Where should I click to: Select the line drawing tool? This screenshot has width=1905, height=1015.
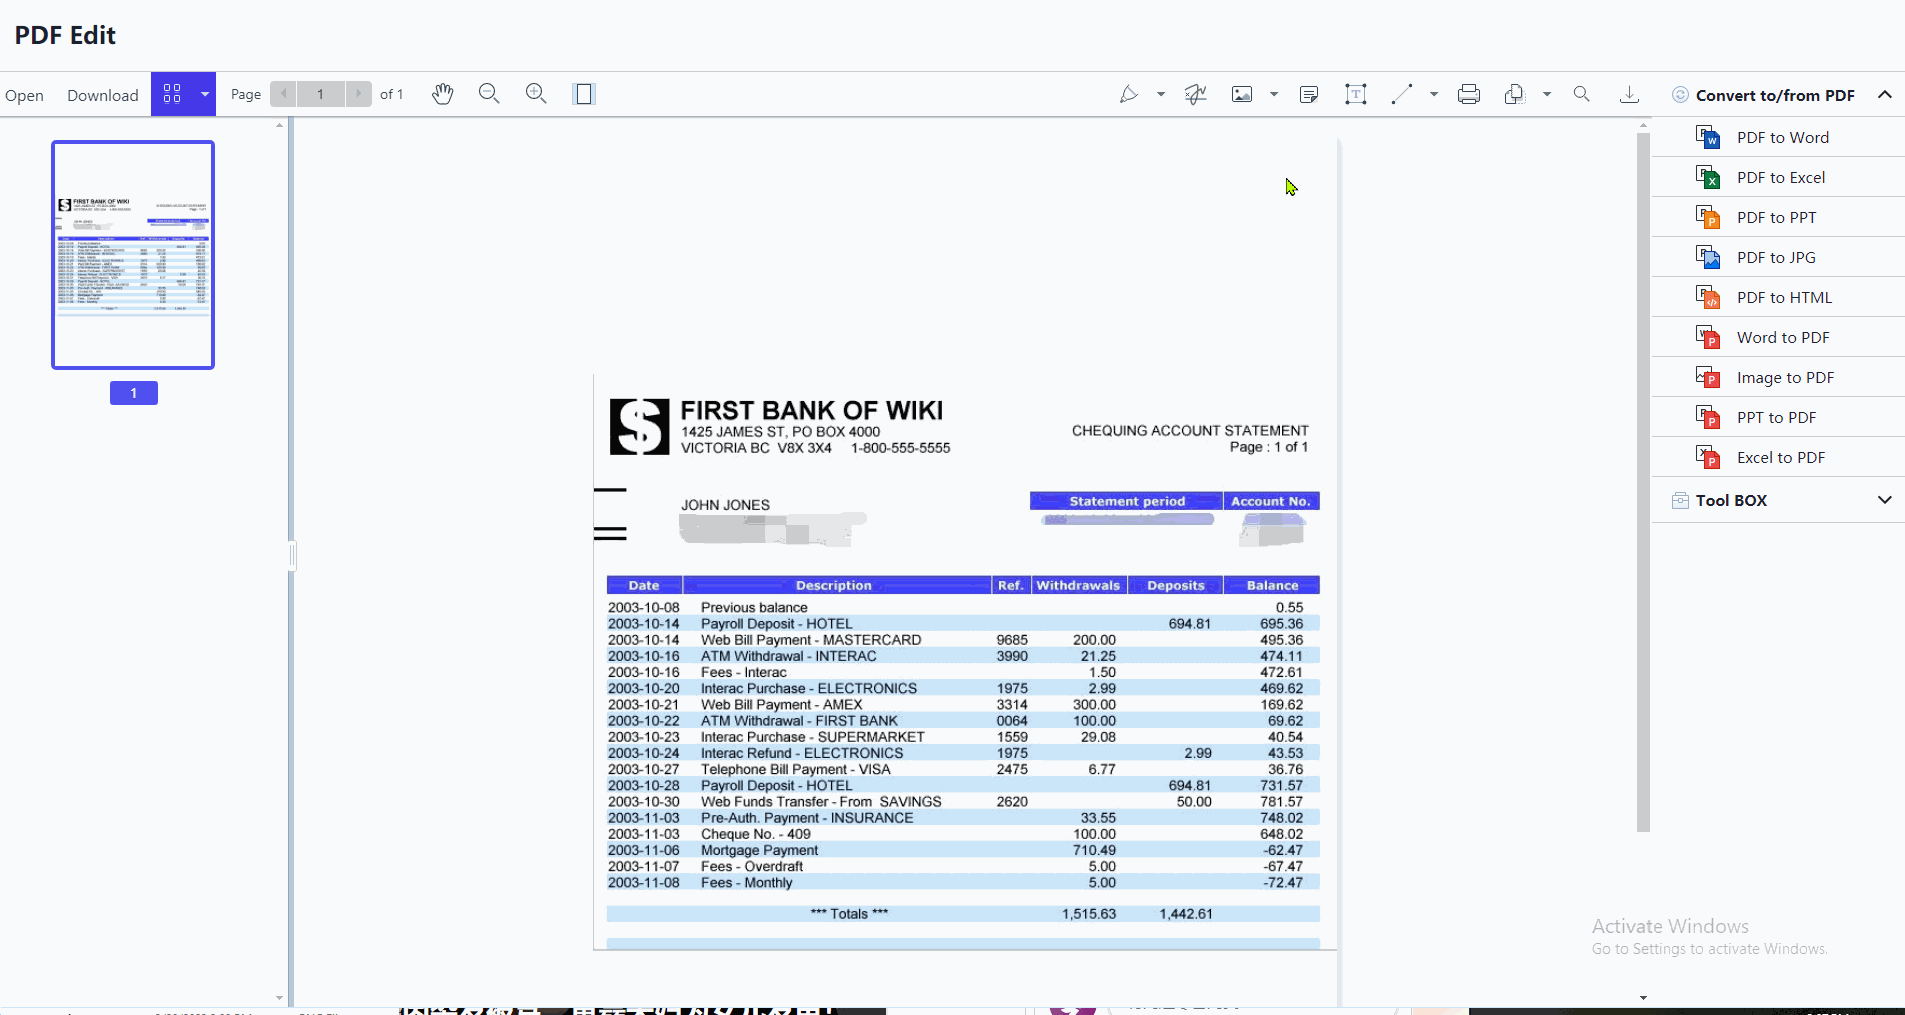[1404, 94]
